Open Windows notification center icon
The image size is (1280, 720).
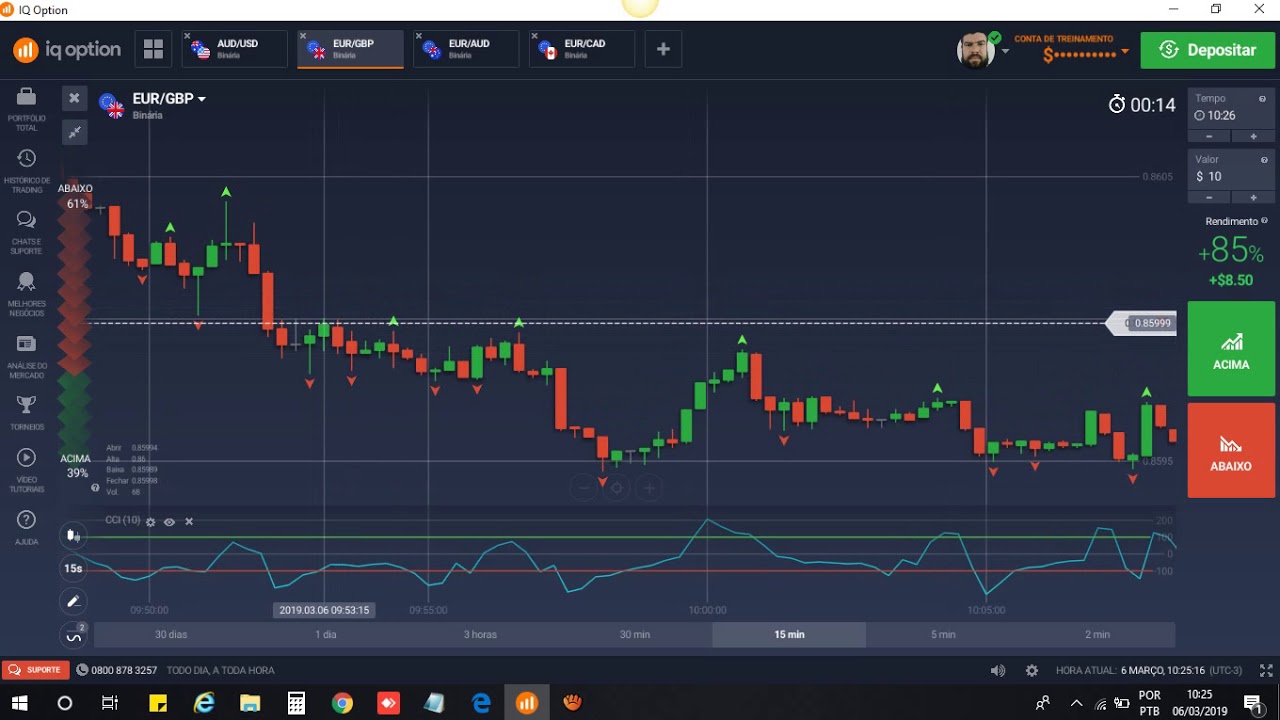(1252, 703)
